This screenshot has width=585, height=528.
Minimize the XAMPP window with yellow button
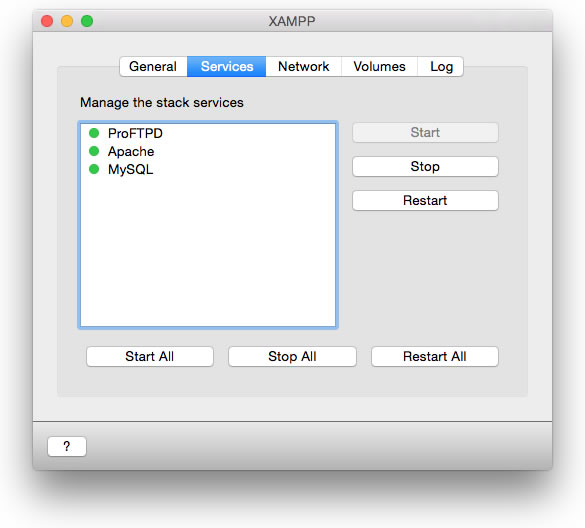(x=67, y=21)
